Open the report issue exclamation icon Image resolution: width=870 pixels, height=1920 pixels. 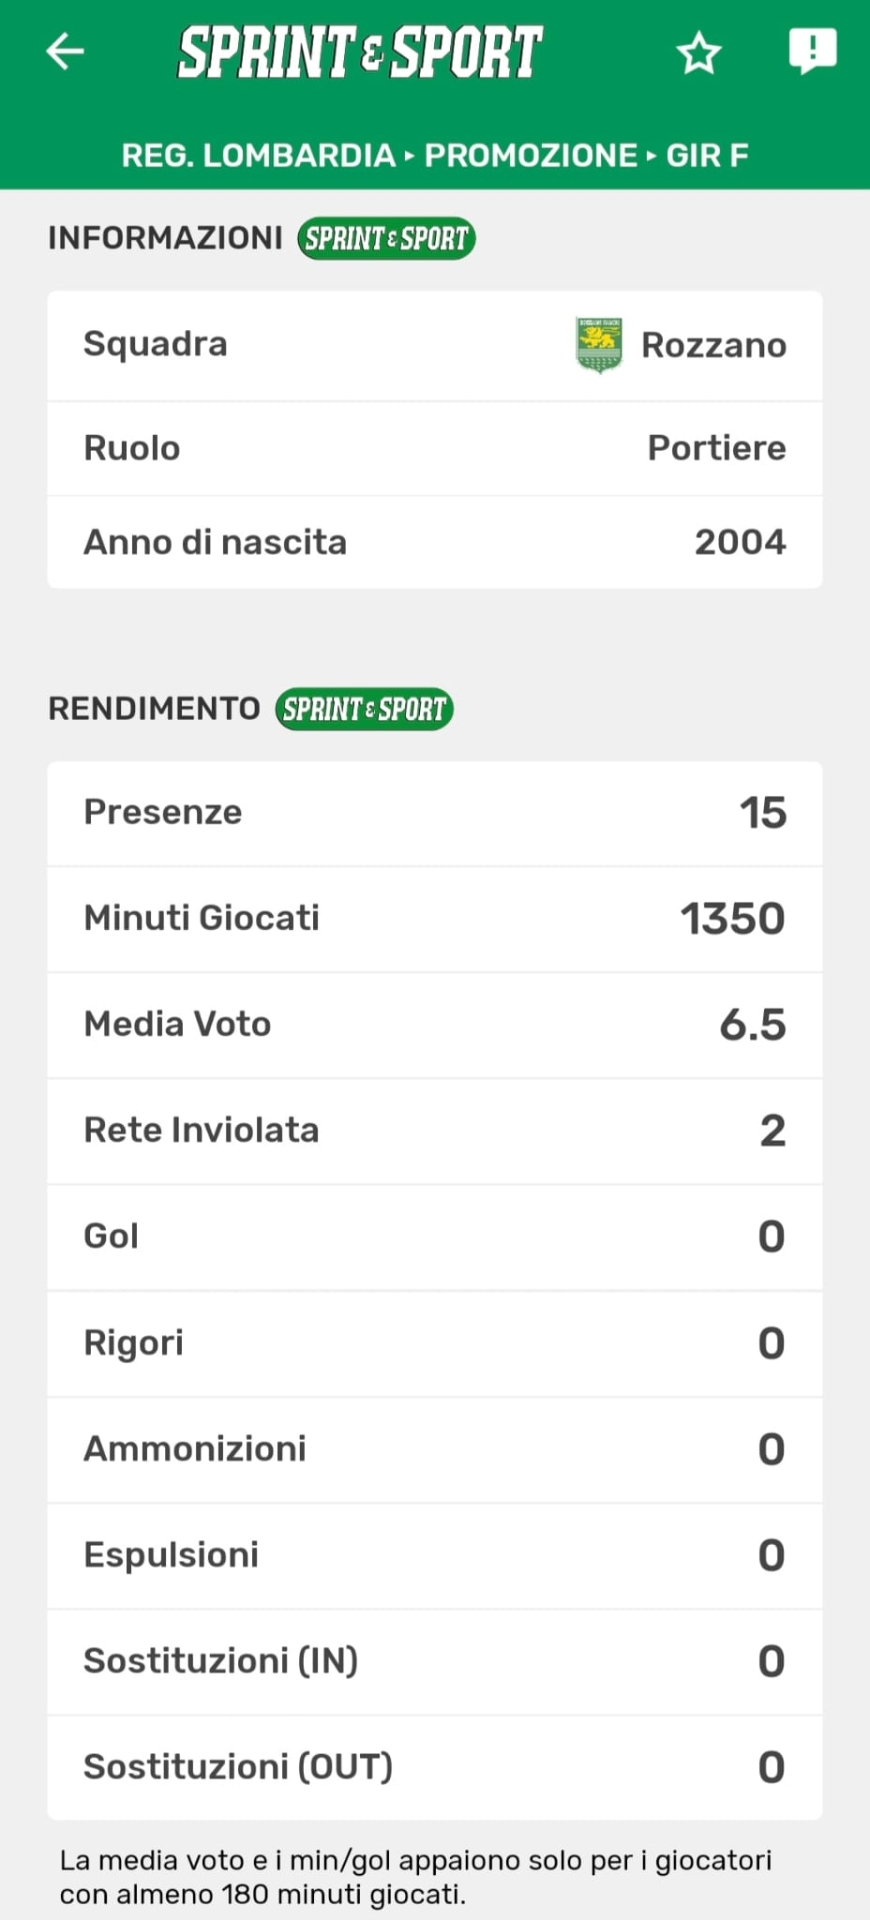(x=812, y=50)
